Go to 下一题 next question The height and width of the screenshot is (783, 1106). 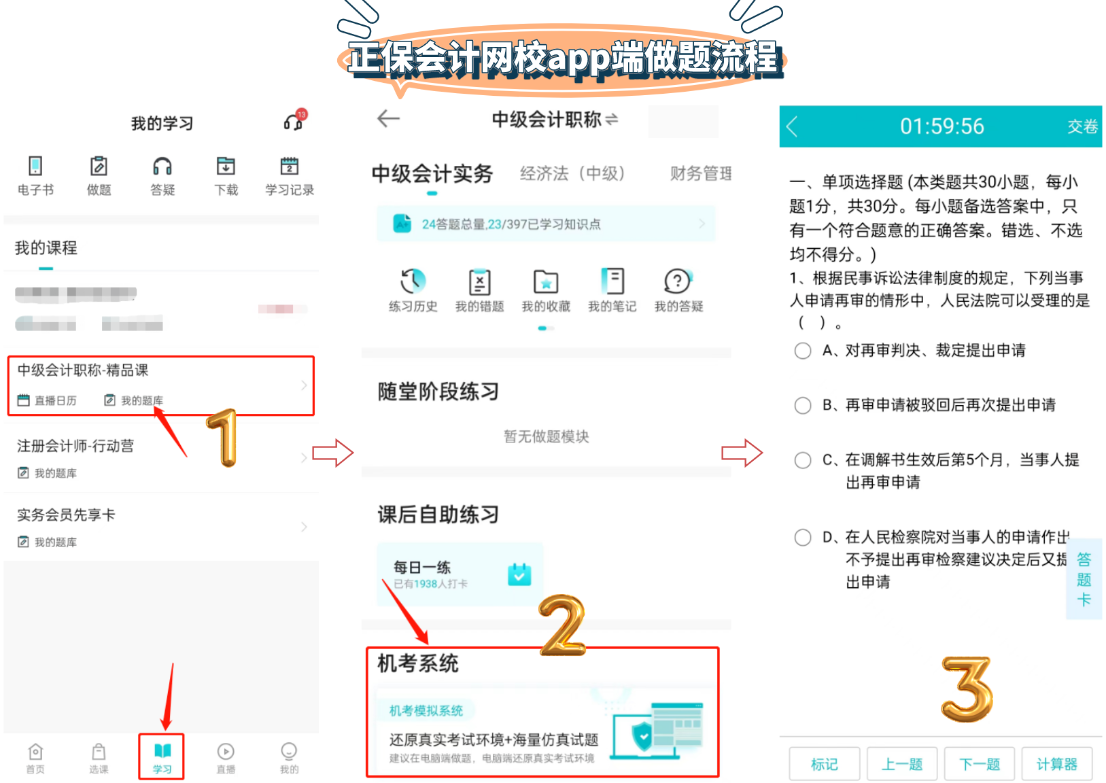pos(980,763)
